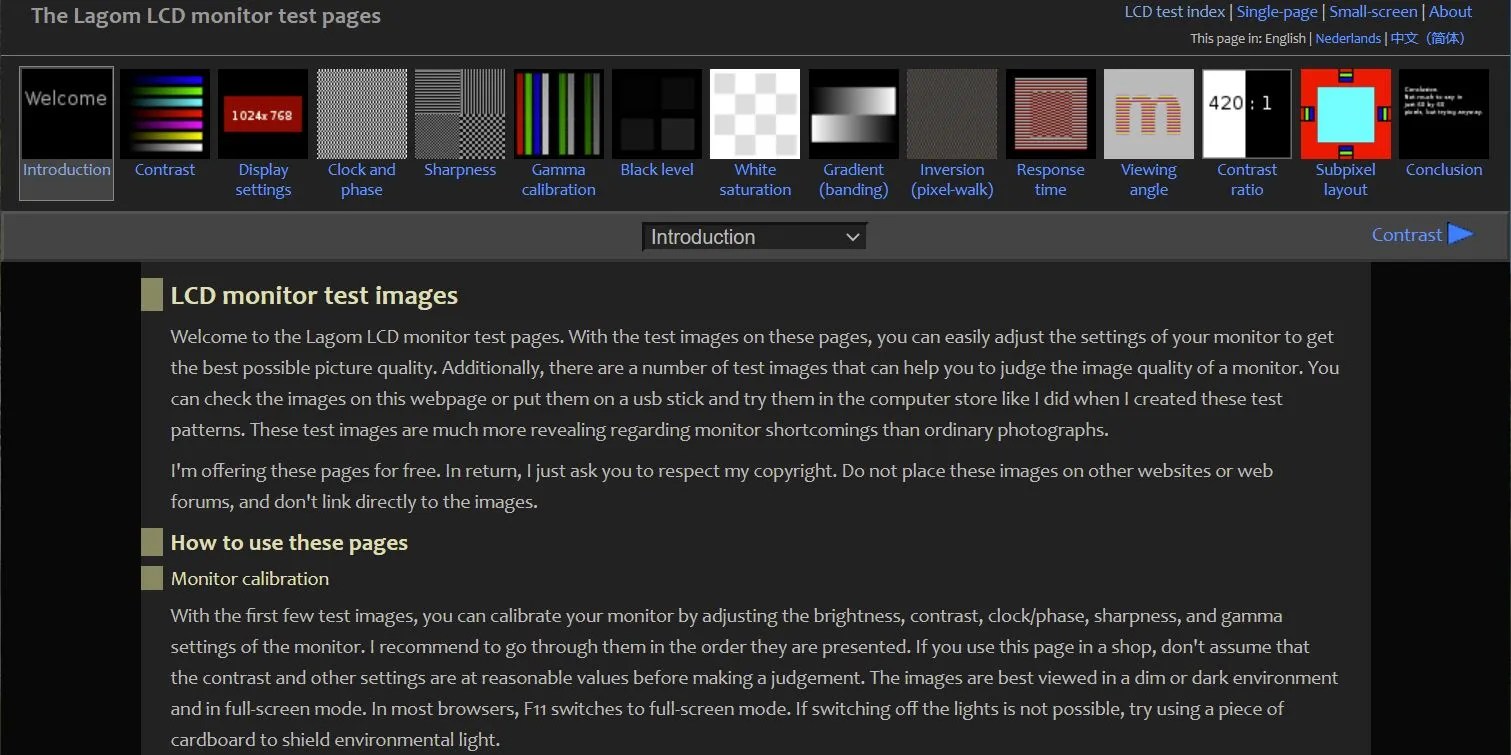The image size is (1511, 755).
Task: Select the Gradient banding test
Action: click(x=853, y=113)
